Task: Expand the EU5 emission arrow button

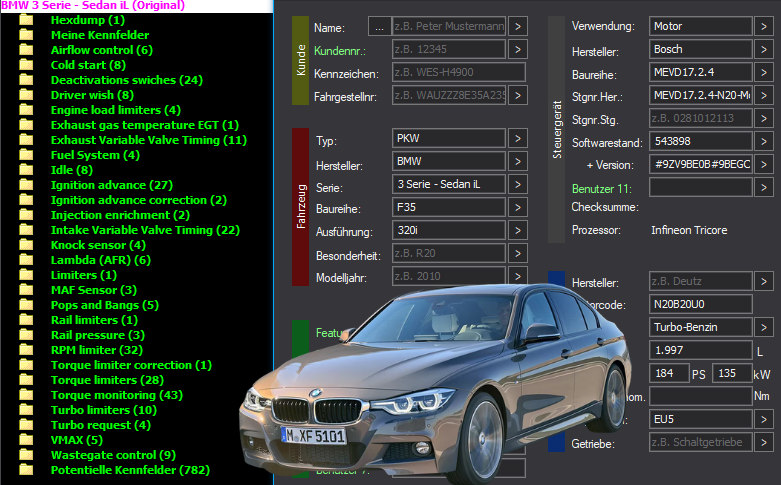Action: (764, 419)
